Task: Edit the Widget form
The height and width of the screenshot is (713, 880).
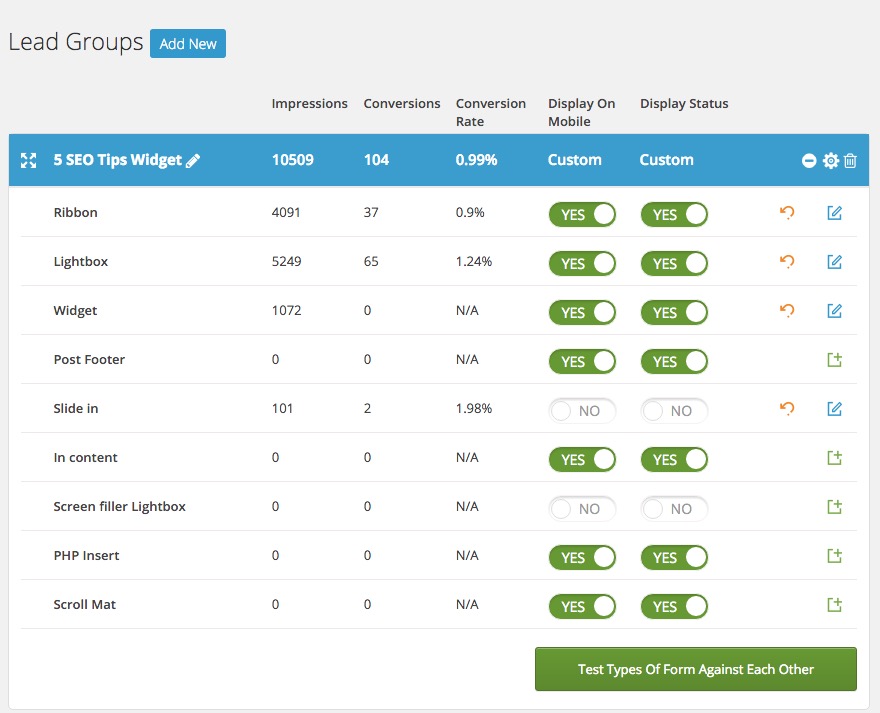Action: (835, 311)
